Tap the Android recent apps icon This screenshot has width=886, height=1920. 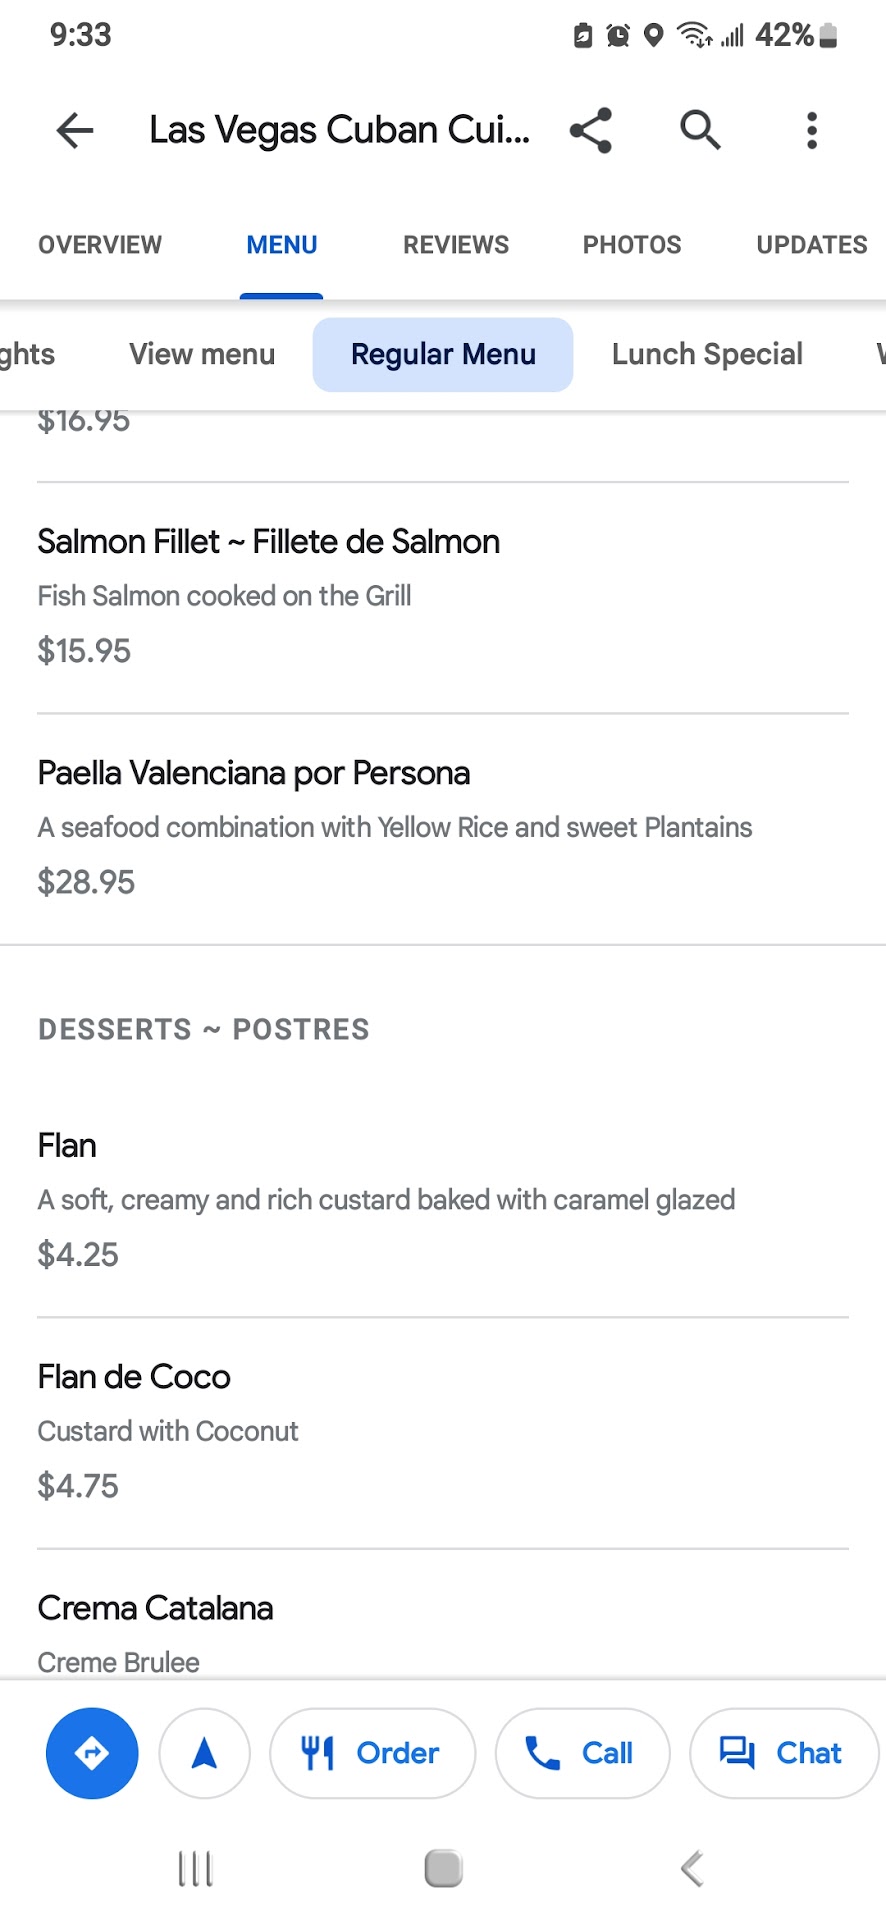click(195, 1868)
